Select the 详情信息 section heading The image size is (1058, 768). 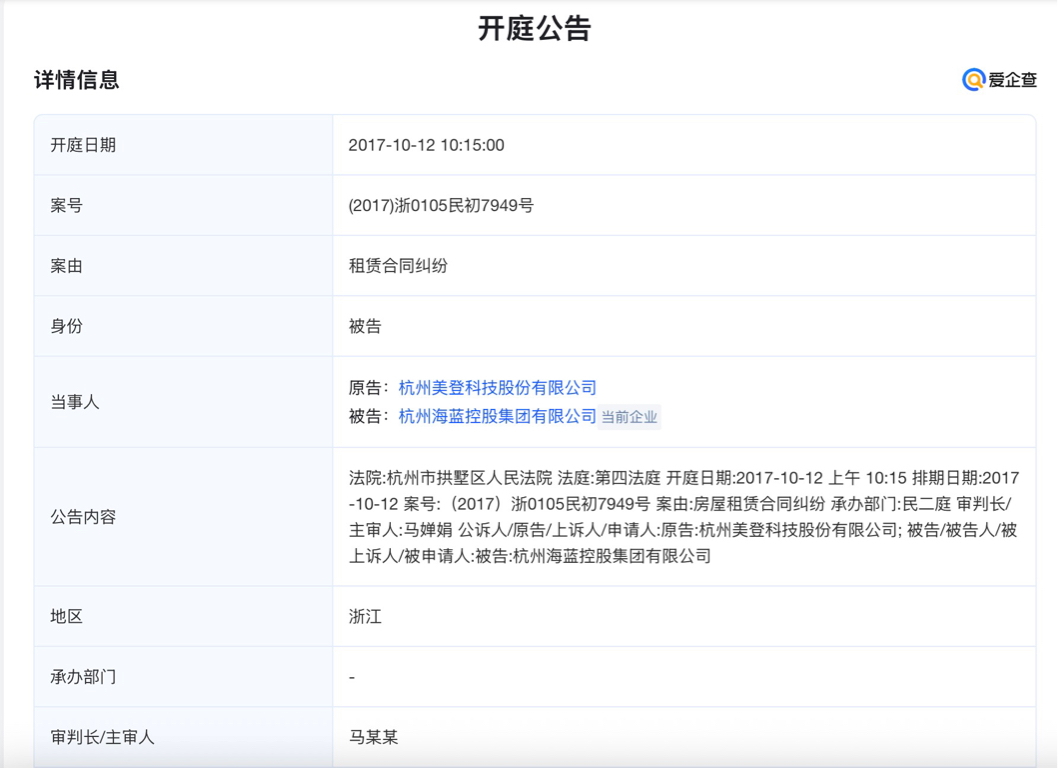[x=77, y=80]
